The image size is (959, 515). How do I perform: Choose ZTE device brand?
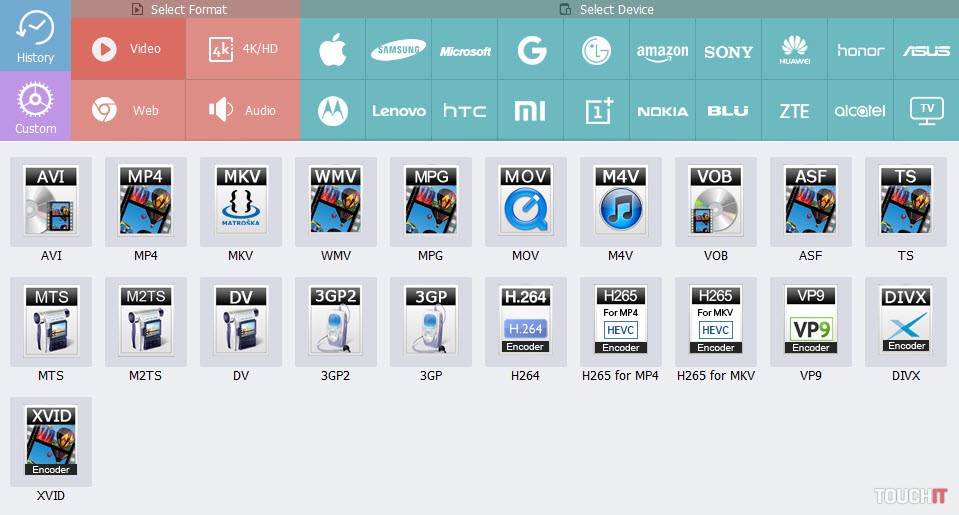[x=794, y=111]
